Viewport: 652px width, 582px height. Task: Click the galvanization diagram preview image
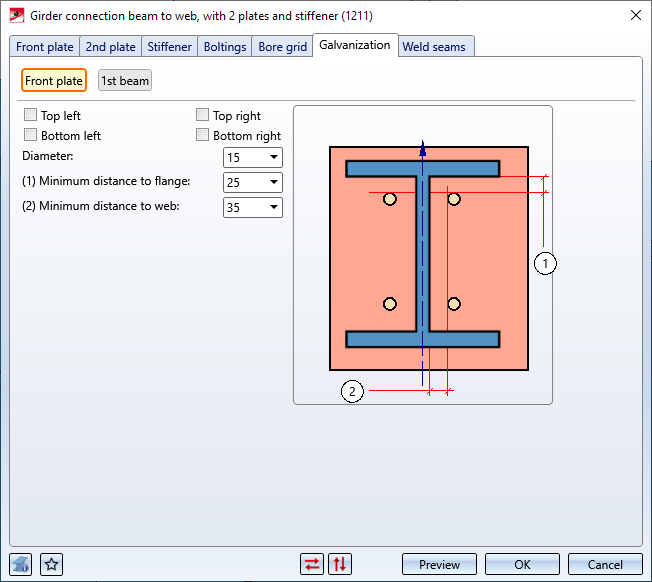click(x=423, y=255)
